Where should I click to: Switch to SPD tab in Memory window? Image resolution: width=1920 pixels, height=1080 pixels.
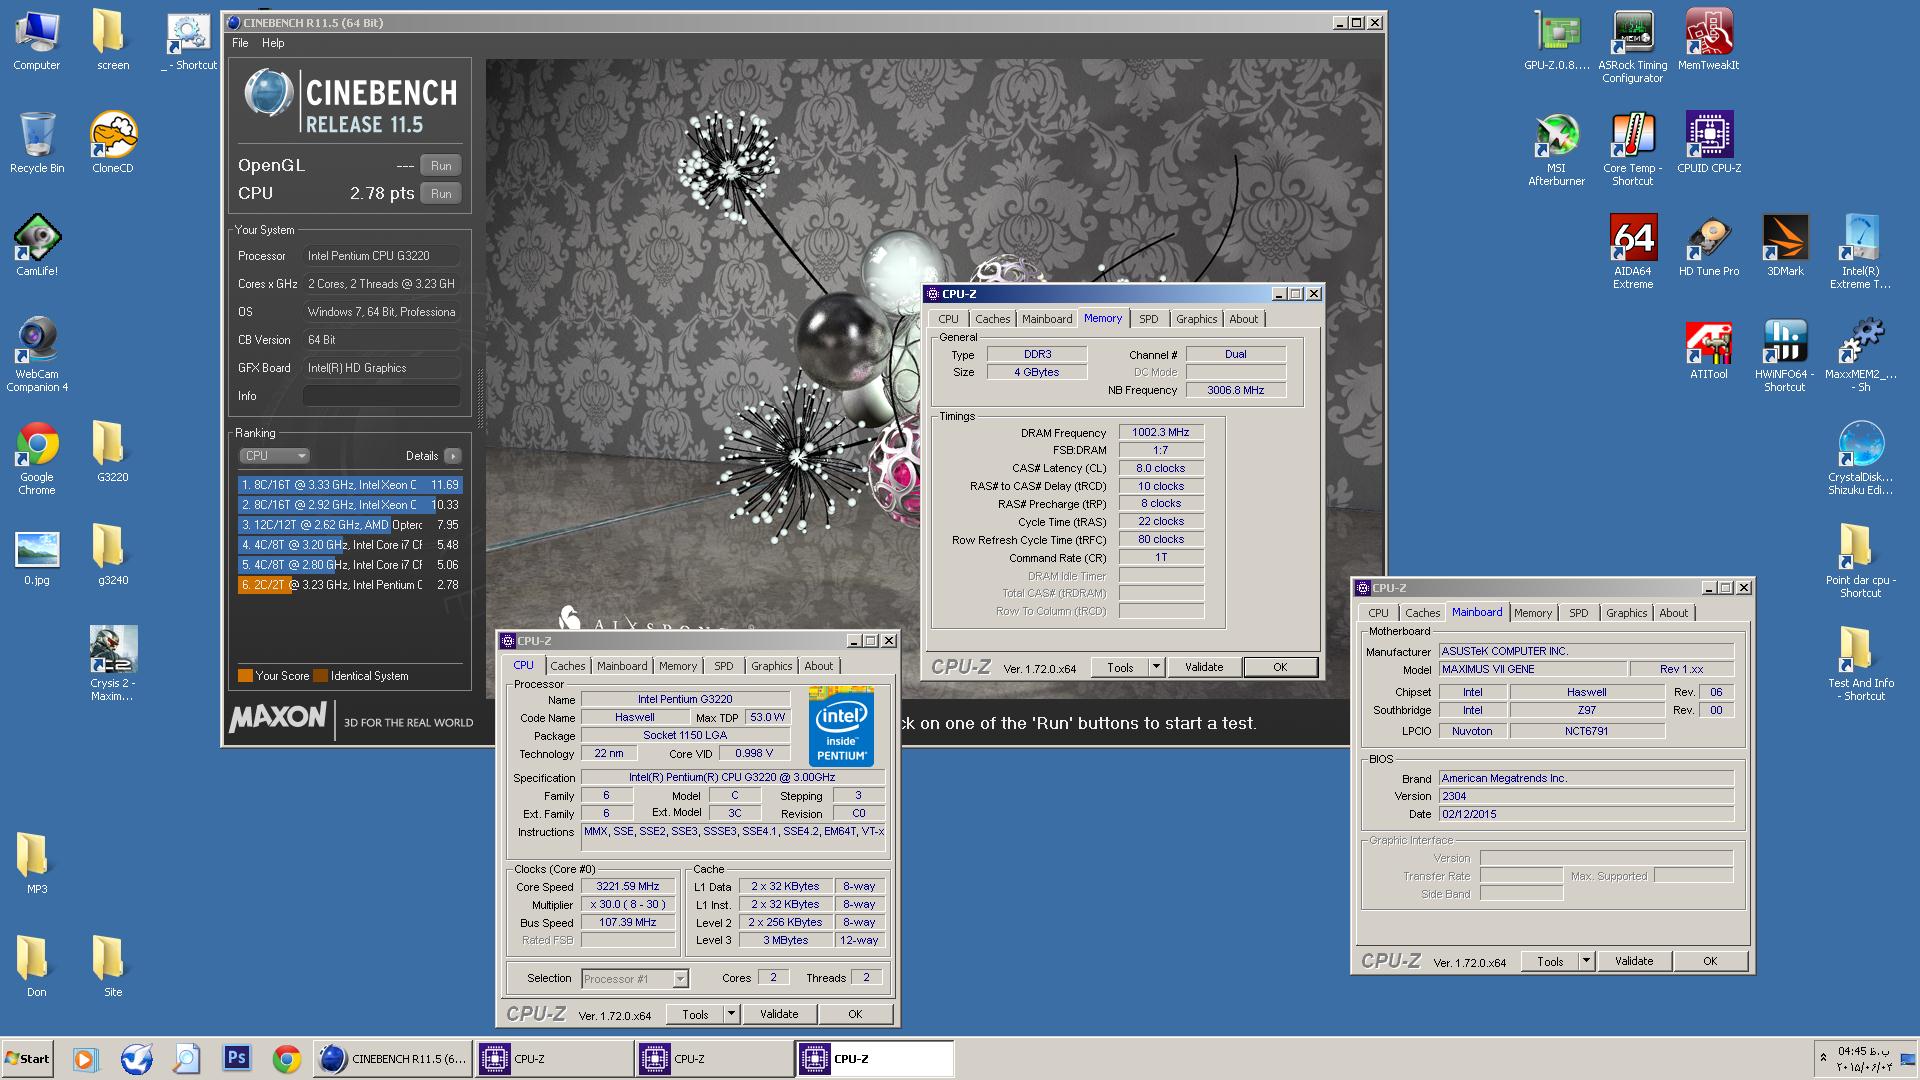click(1148, 319)
